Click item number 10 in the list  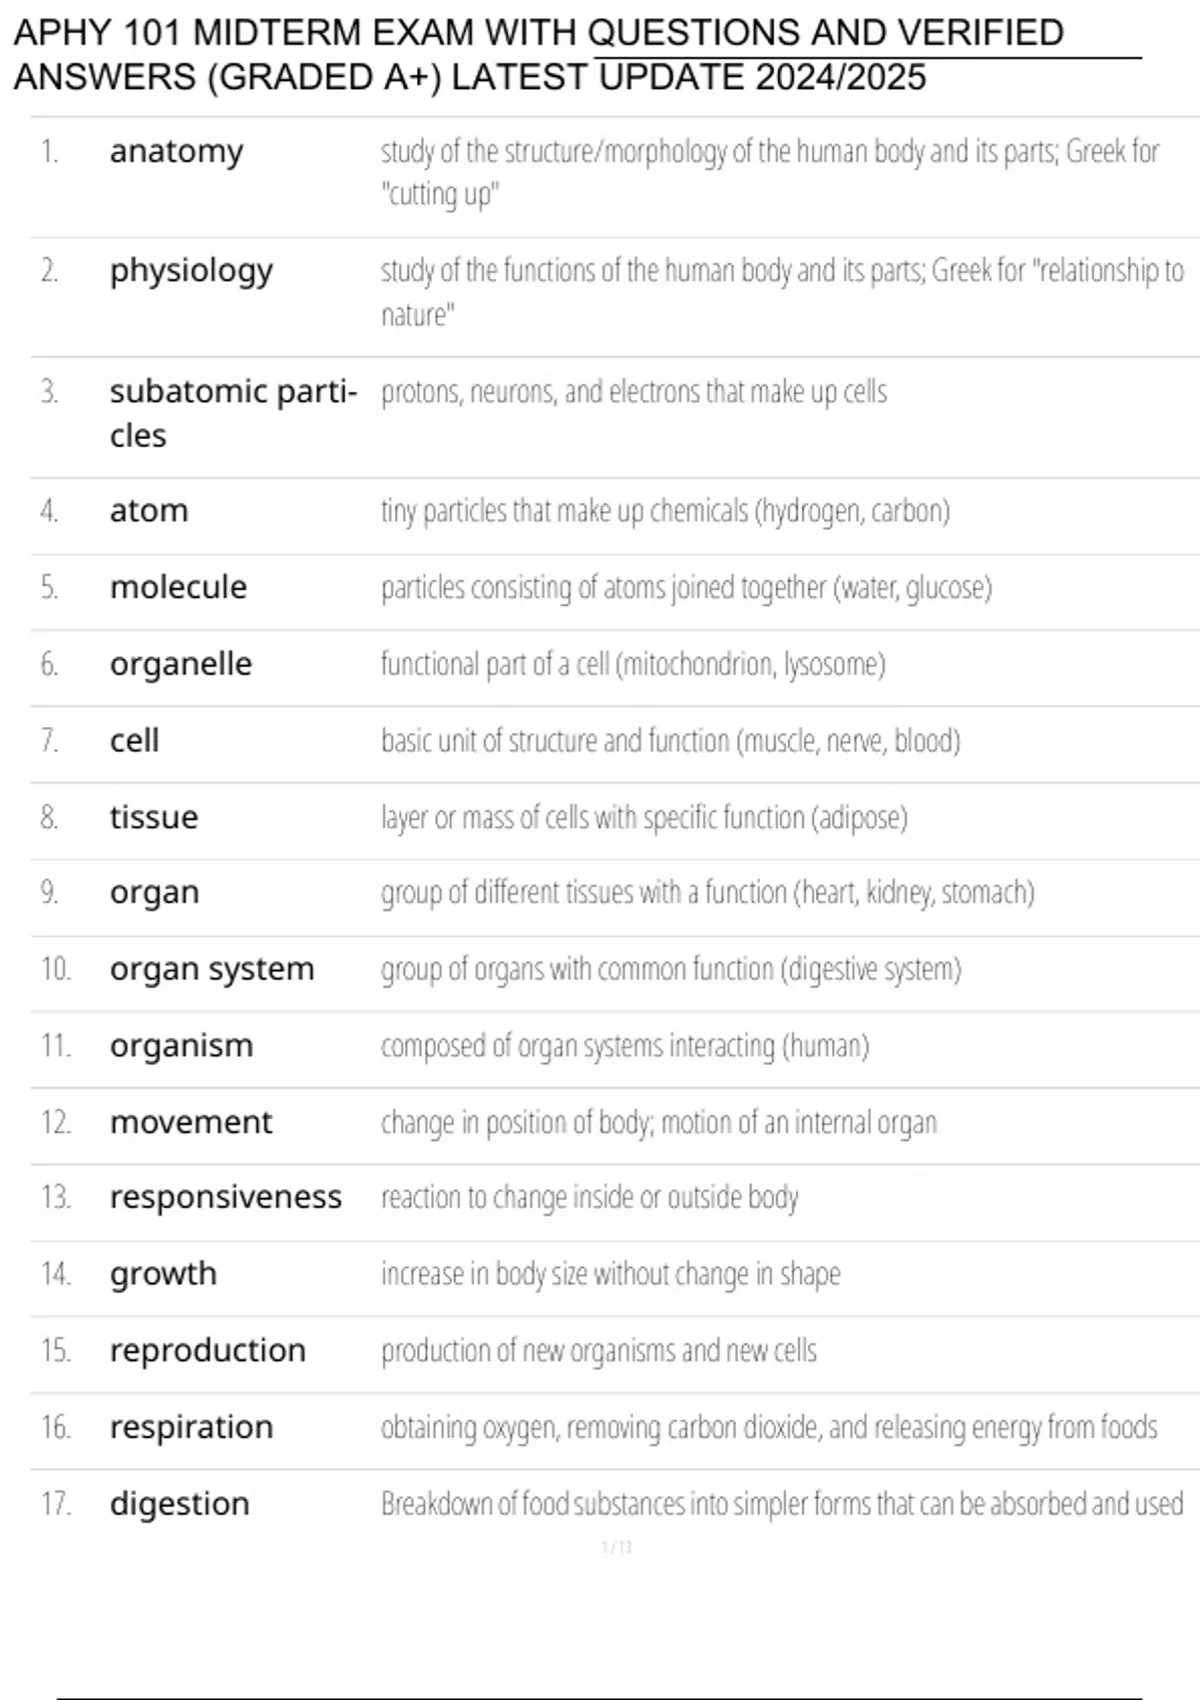pos(56,969)
